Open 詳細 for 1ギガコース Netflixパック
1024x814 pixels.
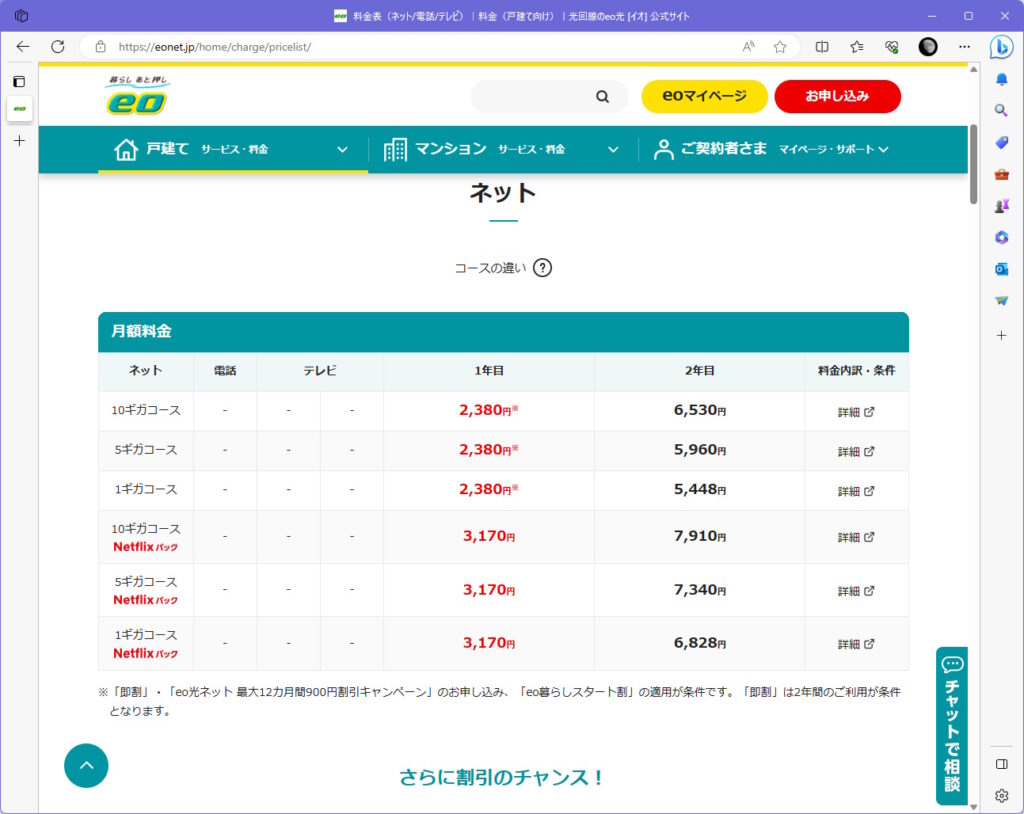coord(856,643)
